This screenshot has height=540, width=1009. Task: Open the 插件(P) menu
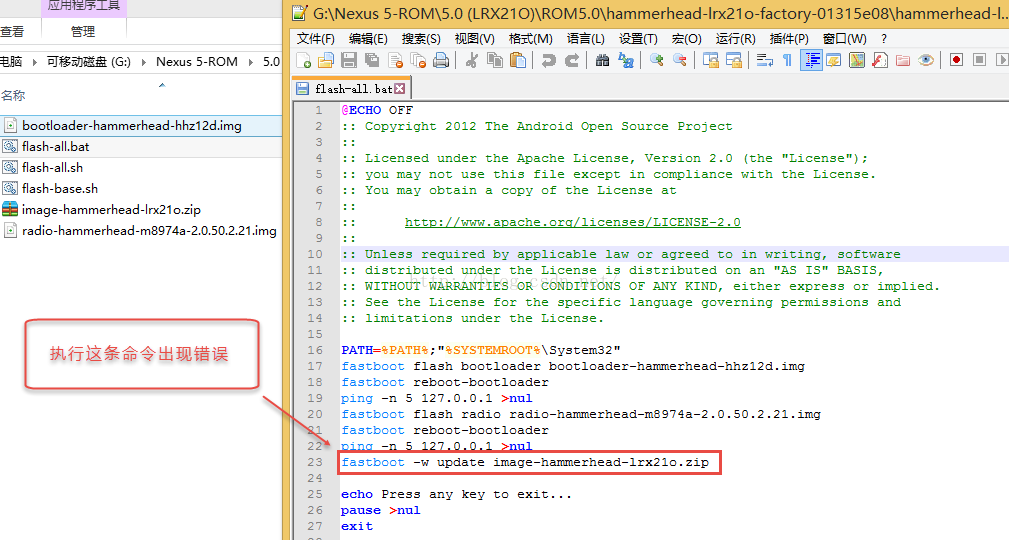point(789,39)
